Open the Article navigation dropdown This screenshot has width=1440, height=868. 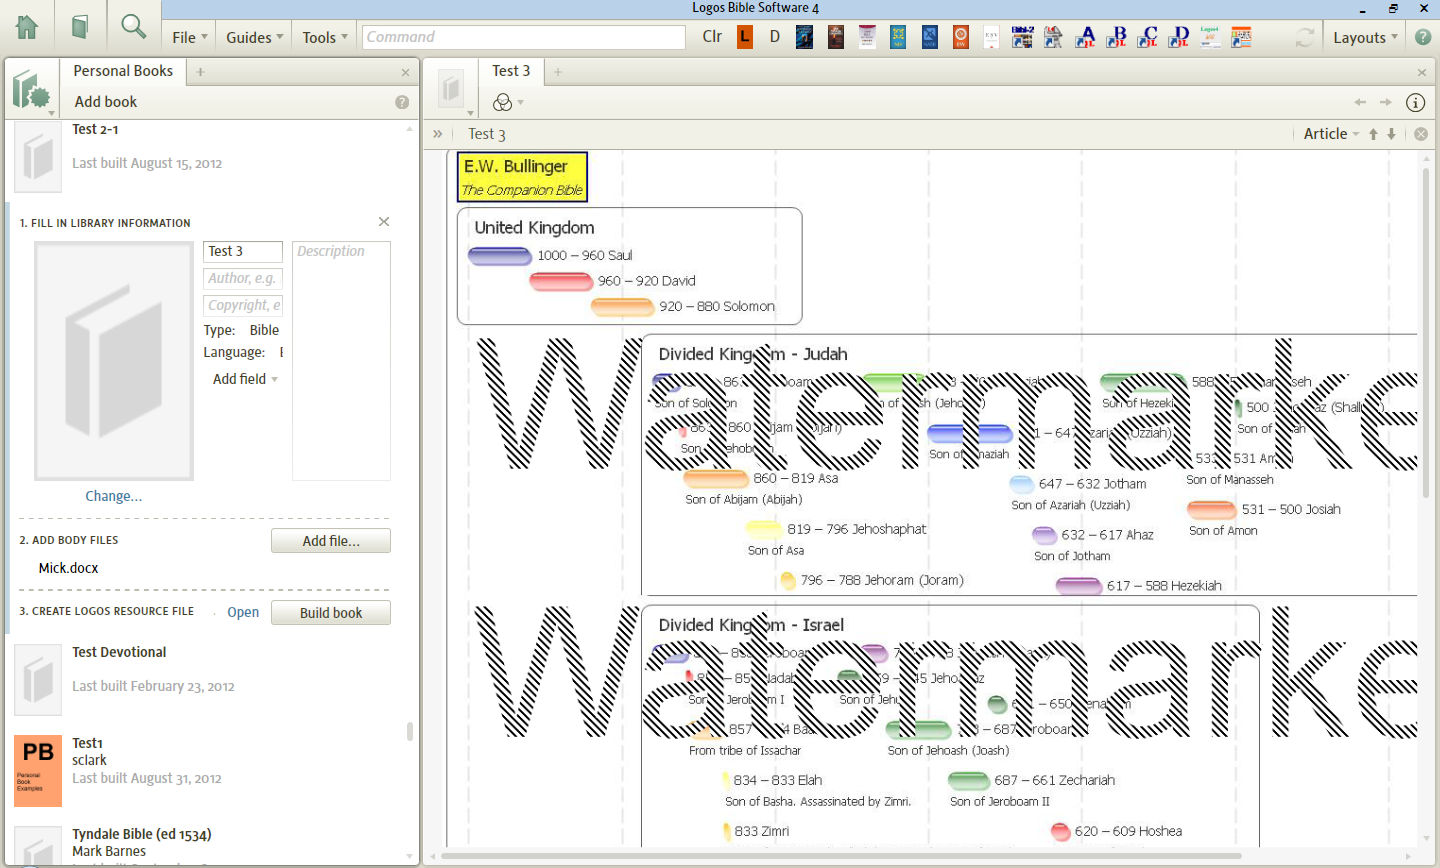(x=1331, y=134)
